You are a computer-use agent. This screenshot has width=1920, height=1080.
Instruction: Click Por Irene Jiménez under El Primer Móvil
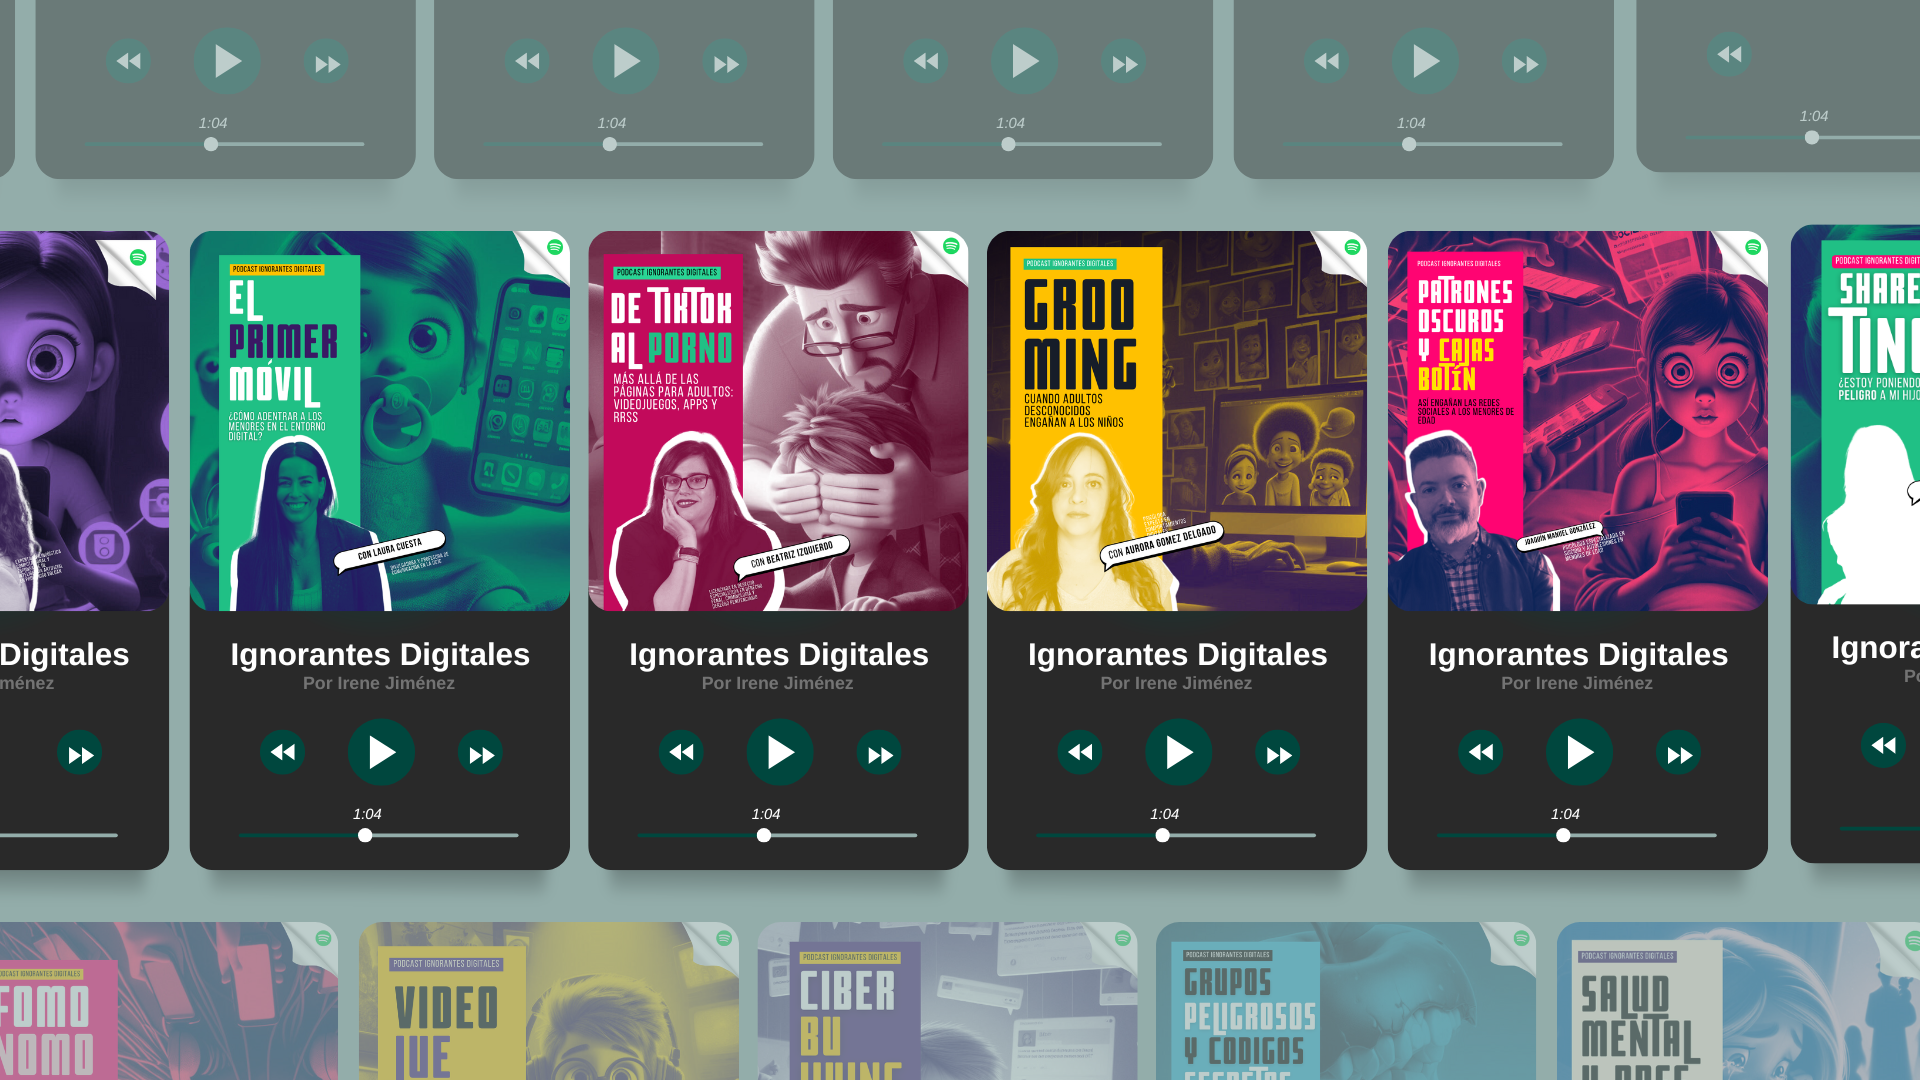(379, 683)
